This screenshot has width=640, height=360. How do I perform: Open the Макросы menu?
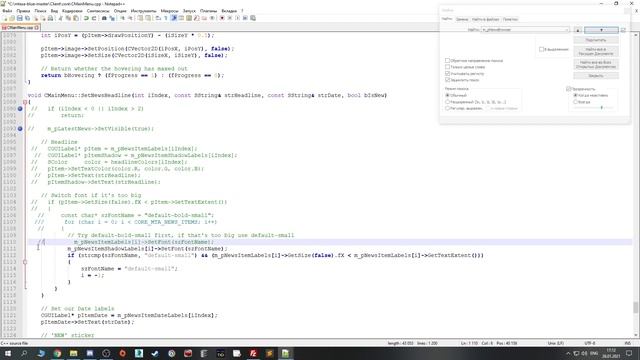(x=169, y=11)
